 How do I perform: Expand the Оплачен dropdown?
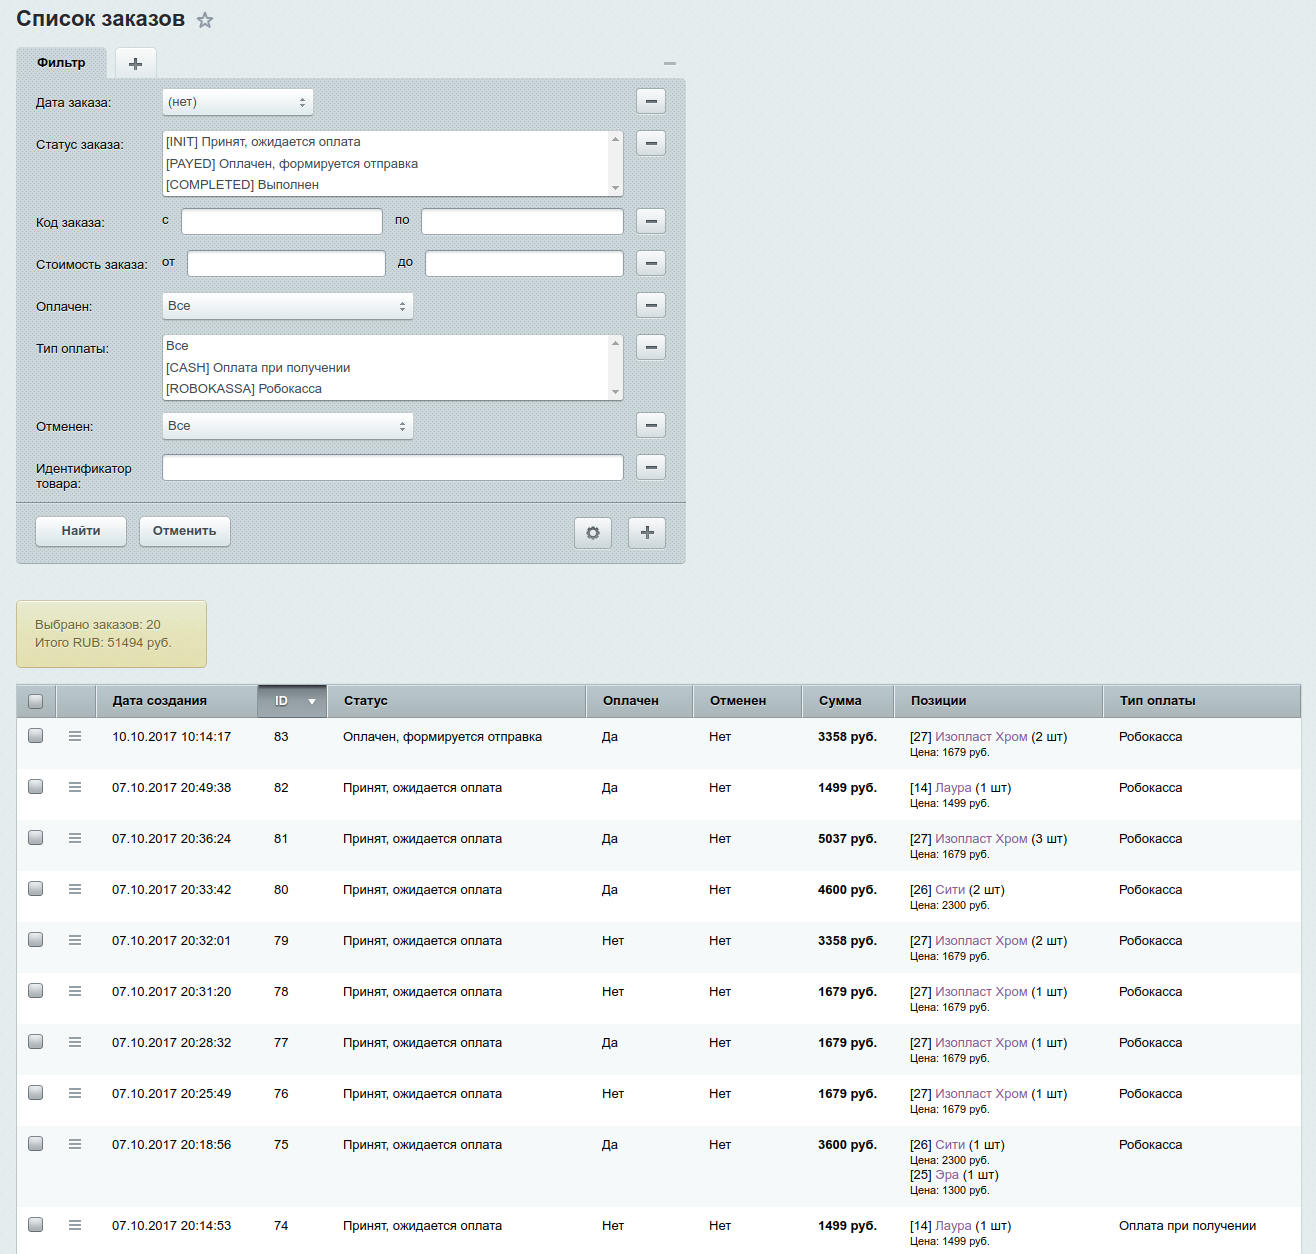pos(288,306)
